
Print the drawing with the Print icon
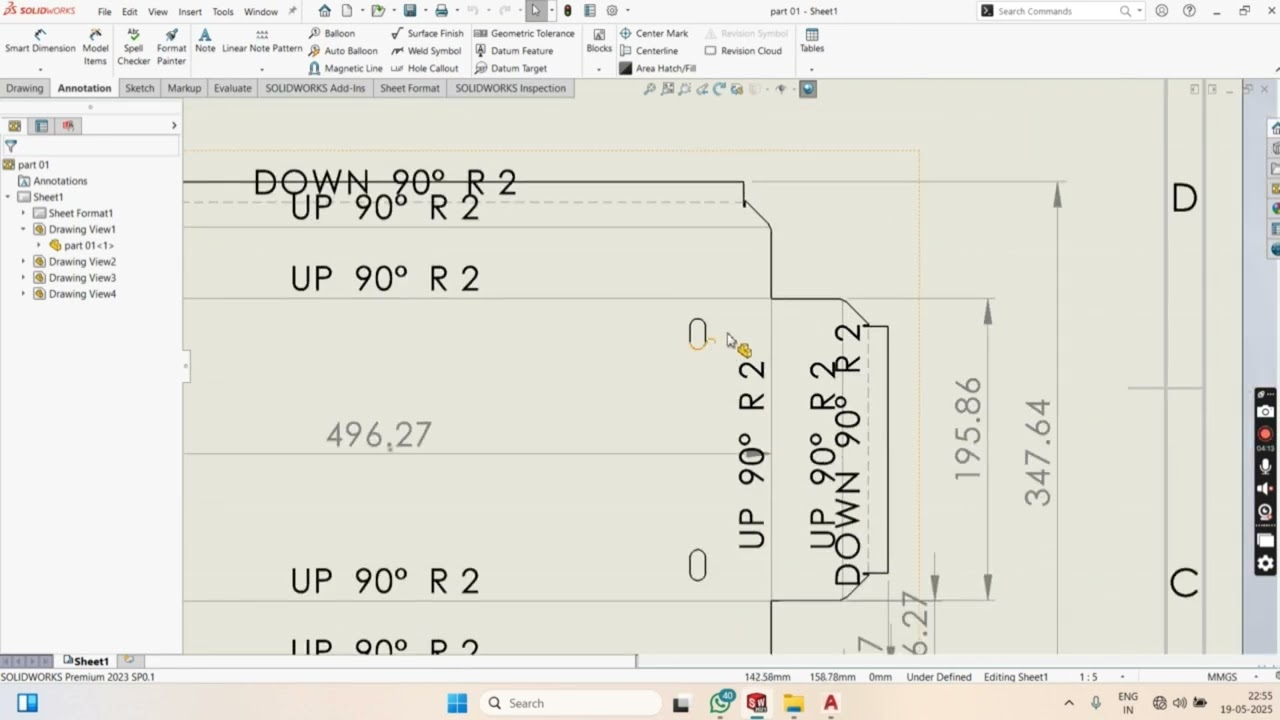click(x=441, y=11)
